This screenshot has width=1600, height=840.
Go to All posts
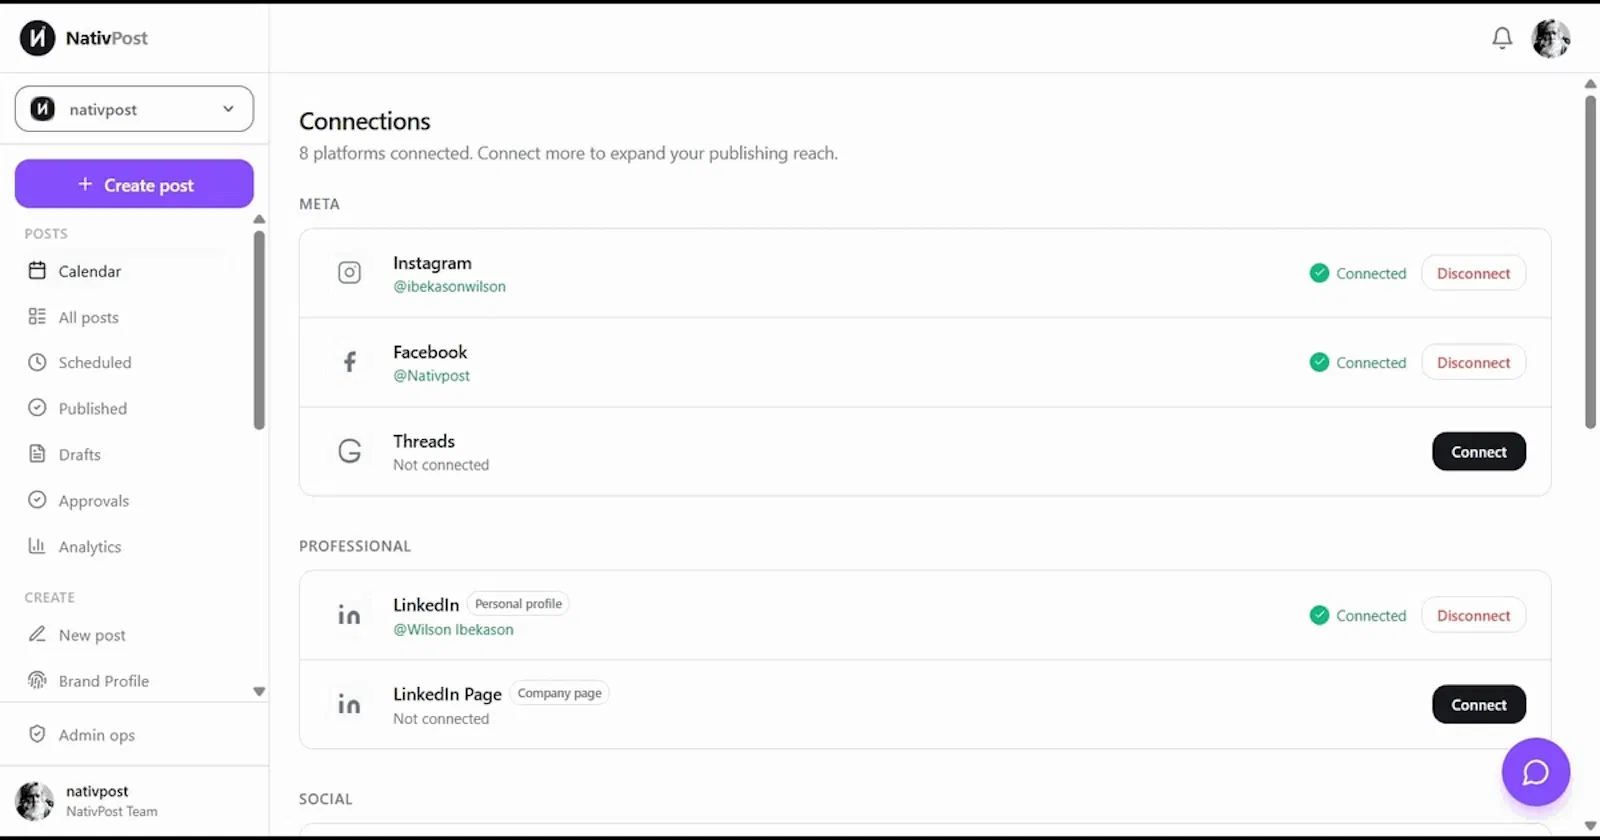point(88,317)
